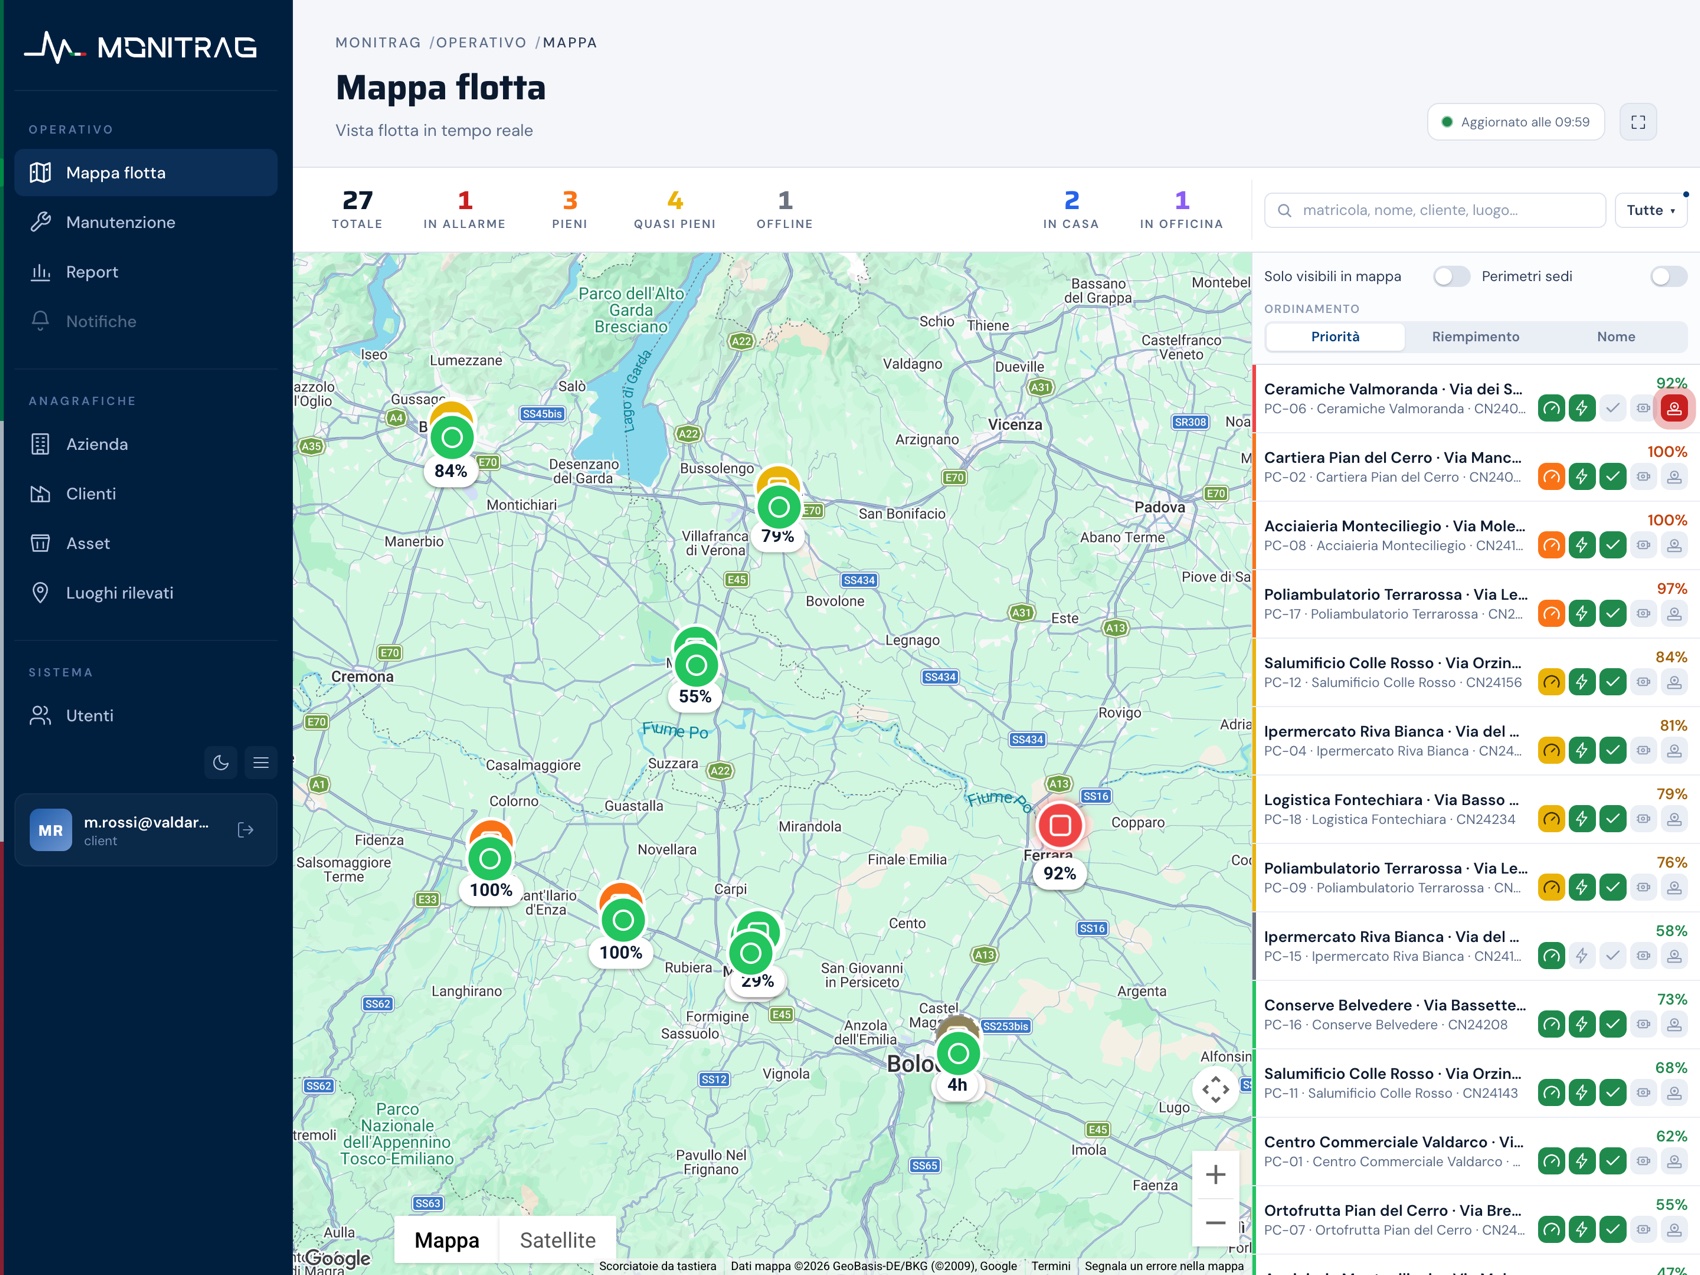
Task: Click Aggiornato alle 09:59 status badge
Action: (x=1516, y=122)
